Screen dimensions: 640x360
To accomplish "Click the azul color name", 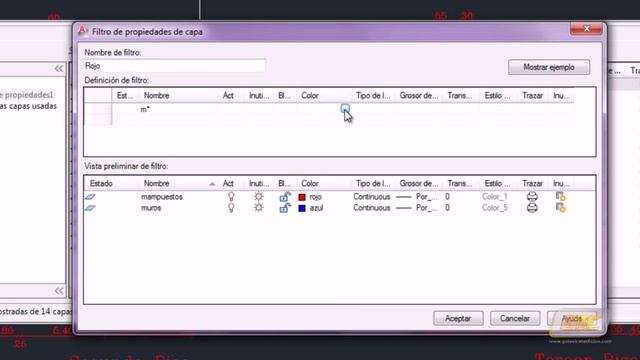I will pyautogui.click(x=316, y=208).
